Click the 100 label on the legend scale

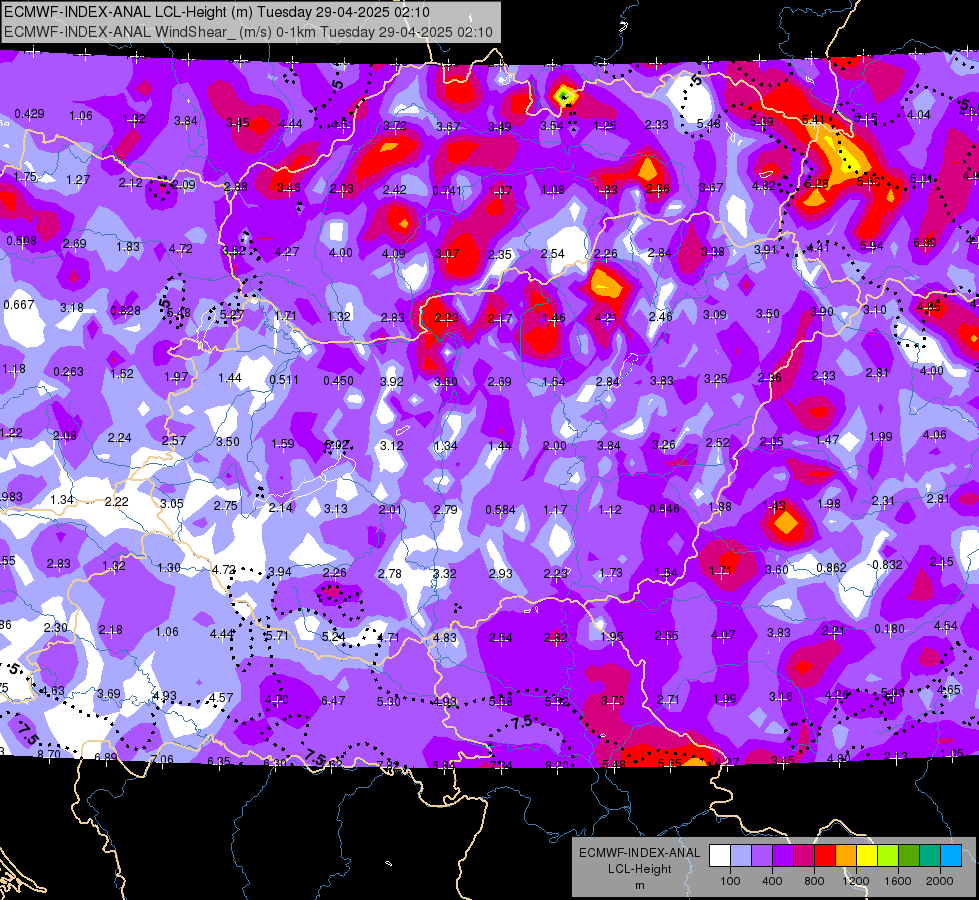coord(730,881)
